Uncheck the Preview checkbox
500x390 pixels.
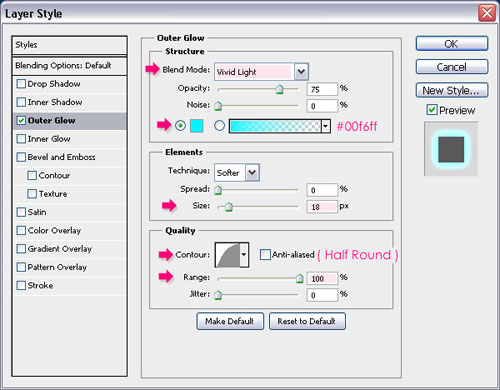(x=432, y=110)
